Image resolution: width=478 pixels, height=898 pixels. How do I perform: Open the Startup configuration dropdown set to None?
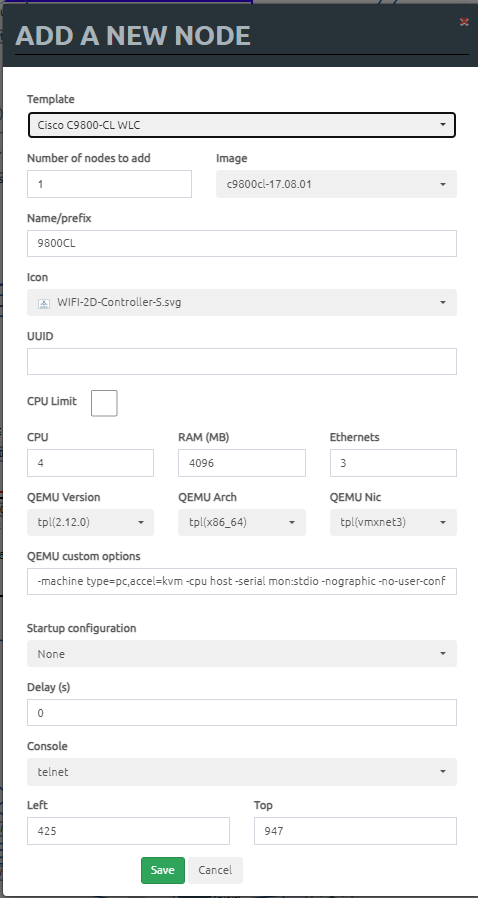242,653
